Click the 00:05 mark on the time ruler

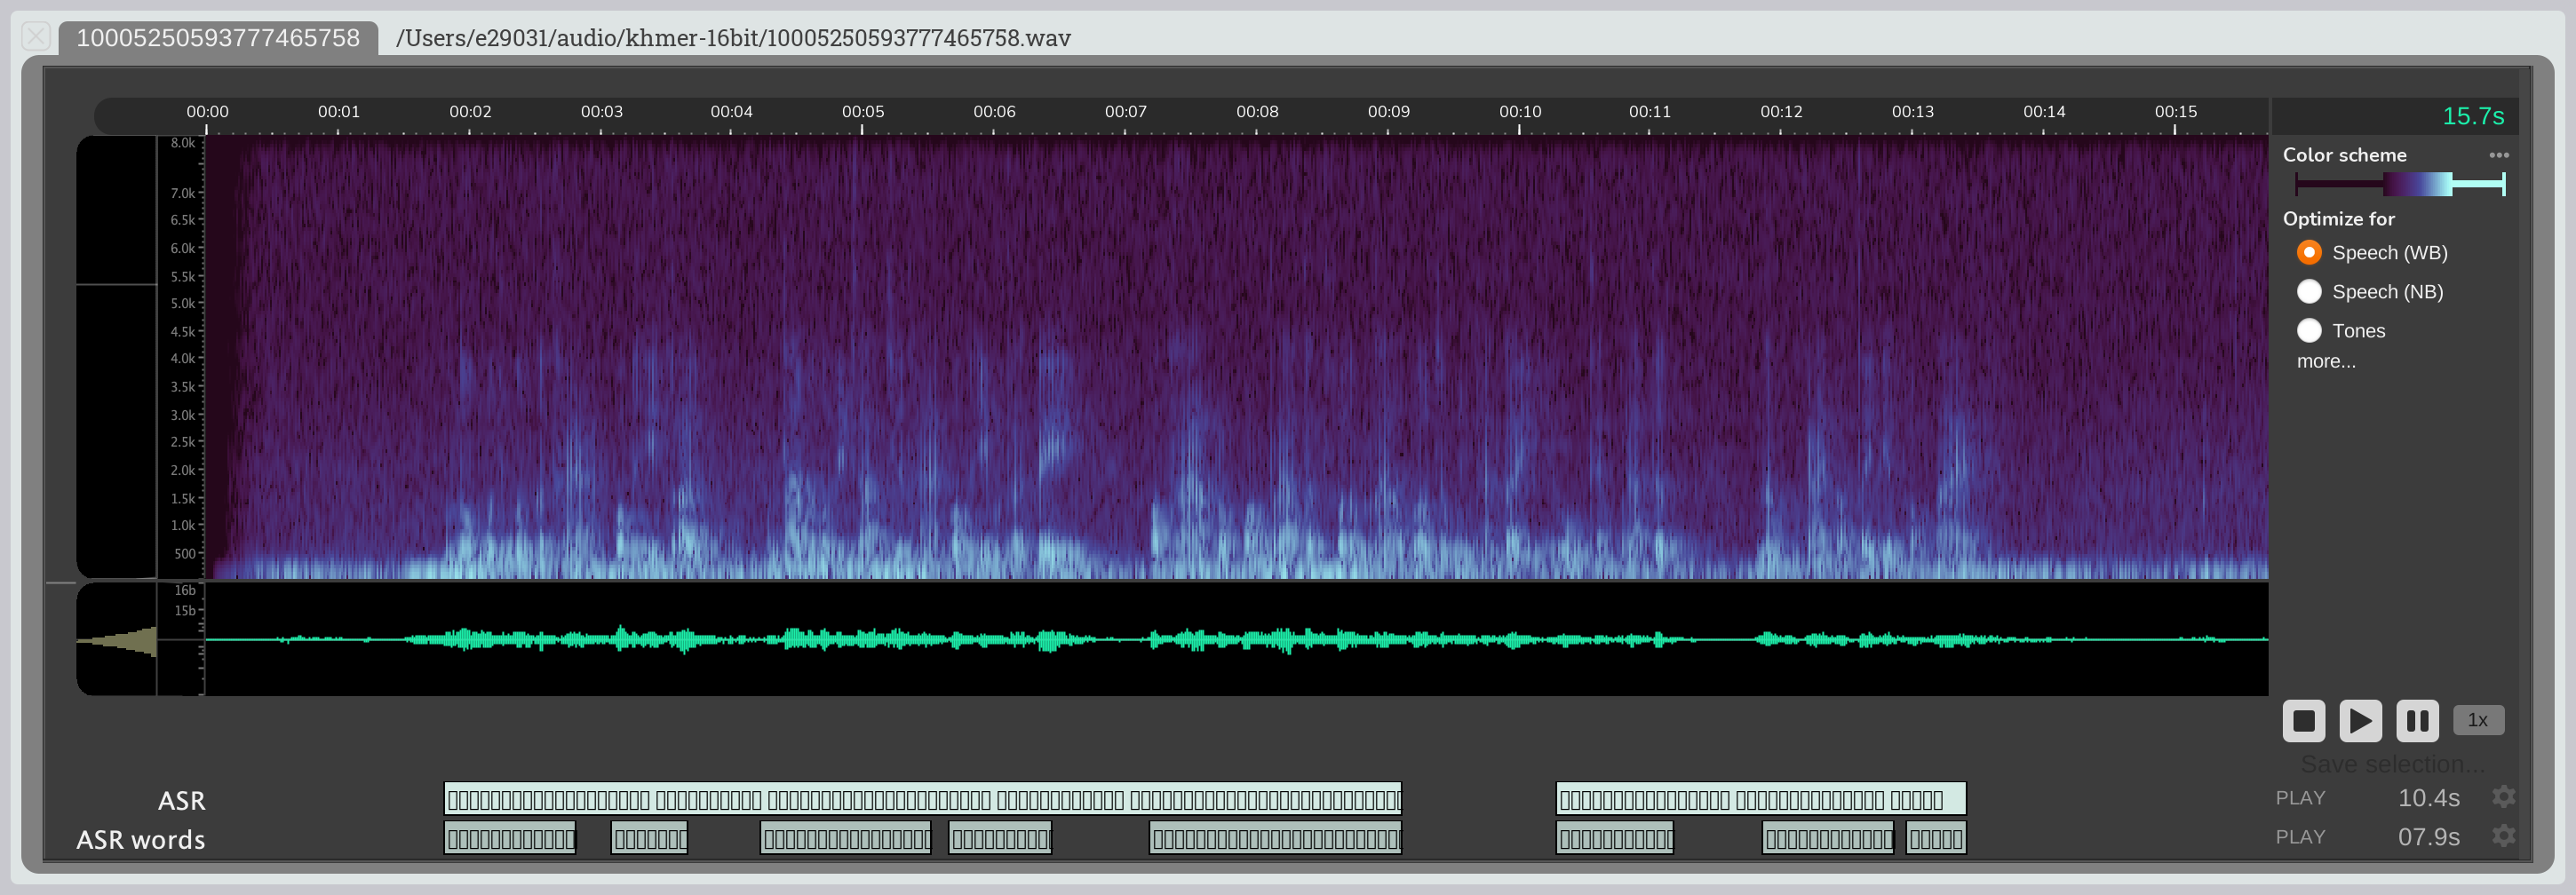(x=862, y=112)
